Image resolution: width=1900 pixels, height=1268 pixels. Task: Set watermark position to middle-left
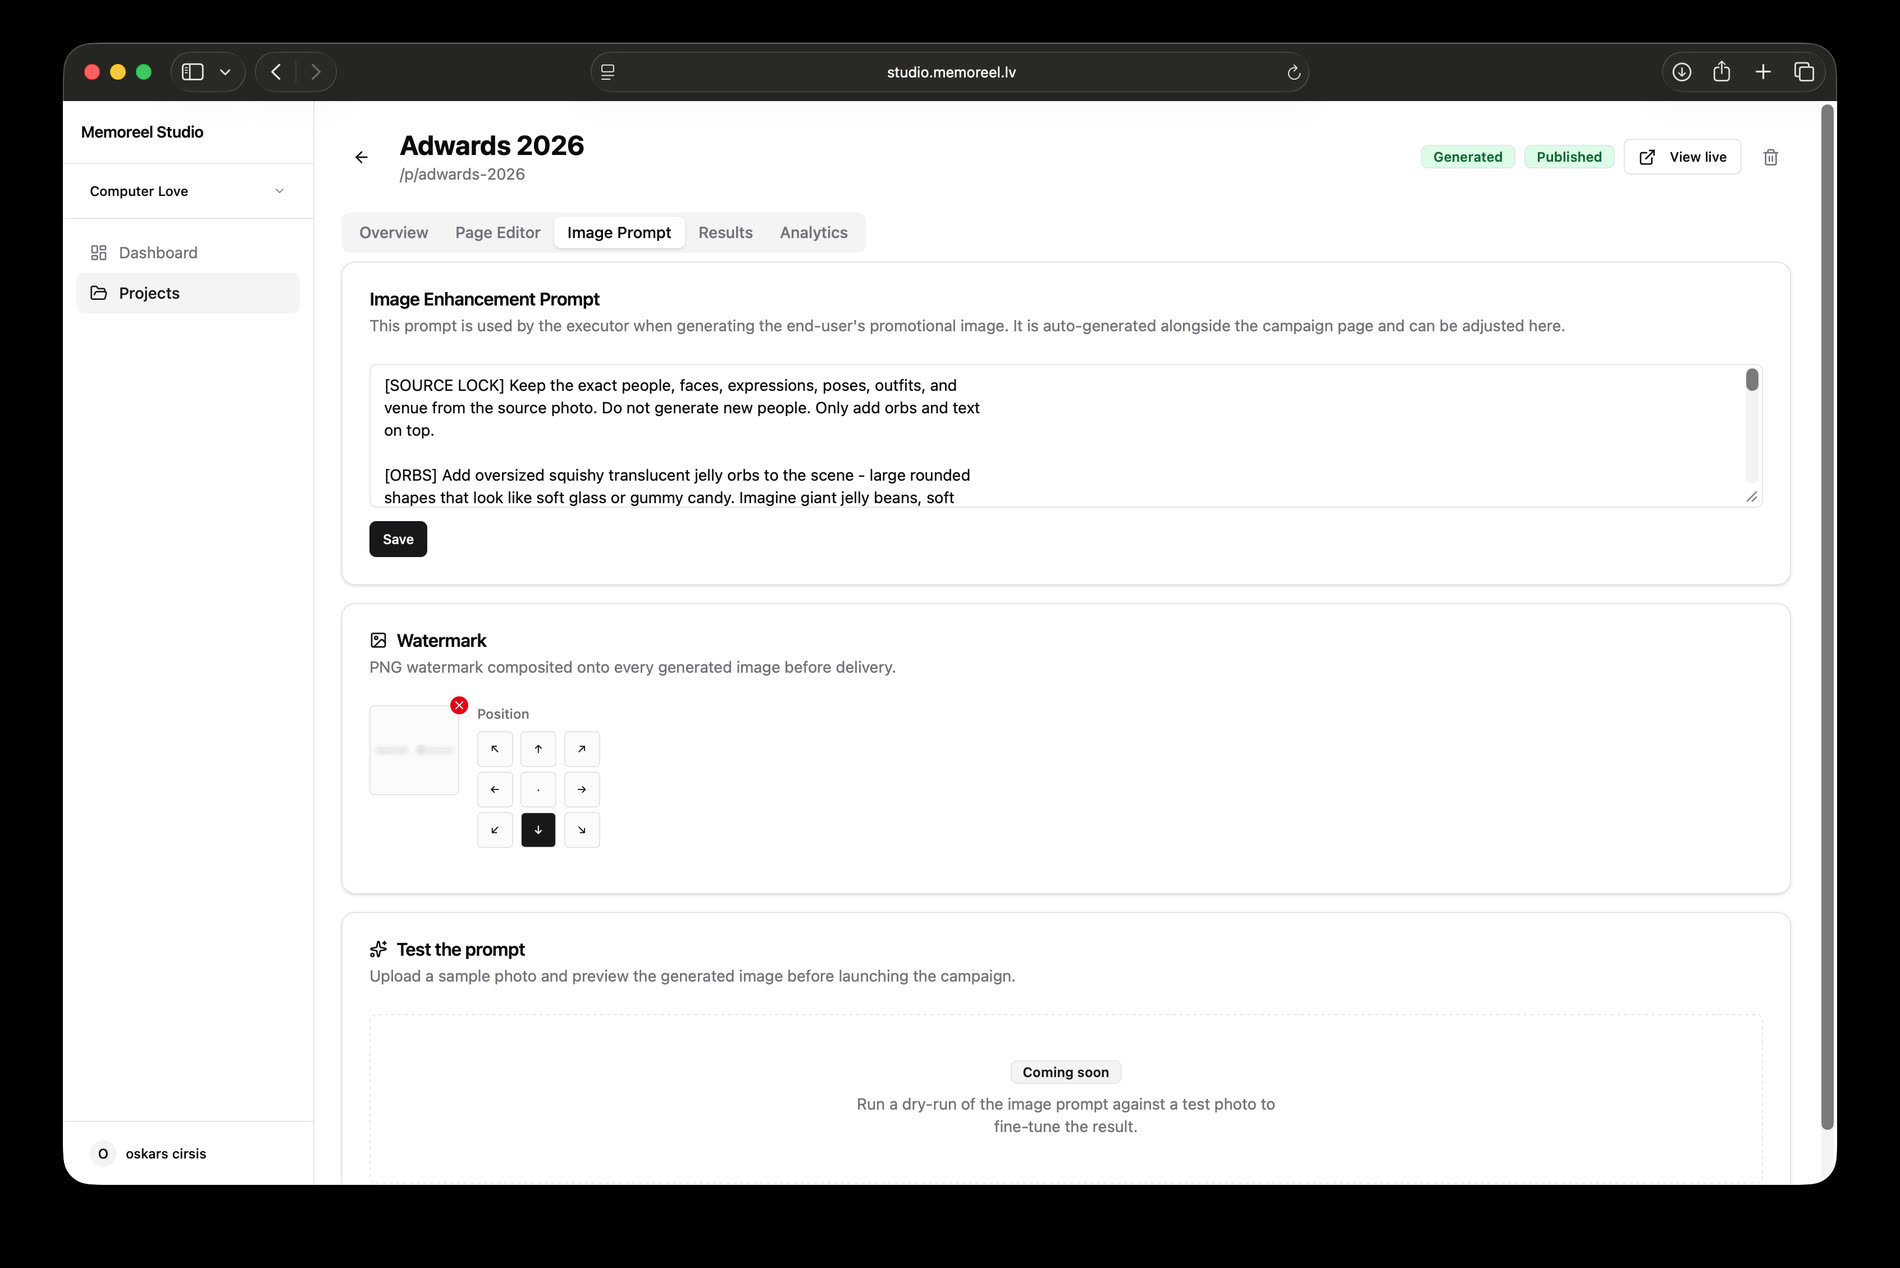[x=495, y=790]
